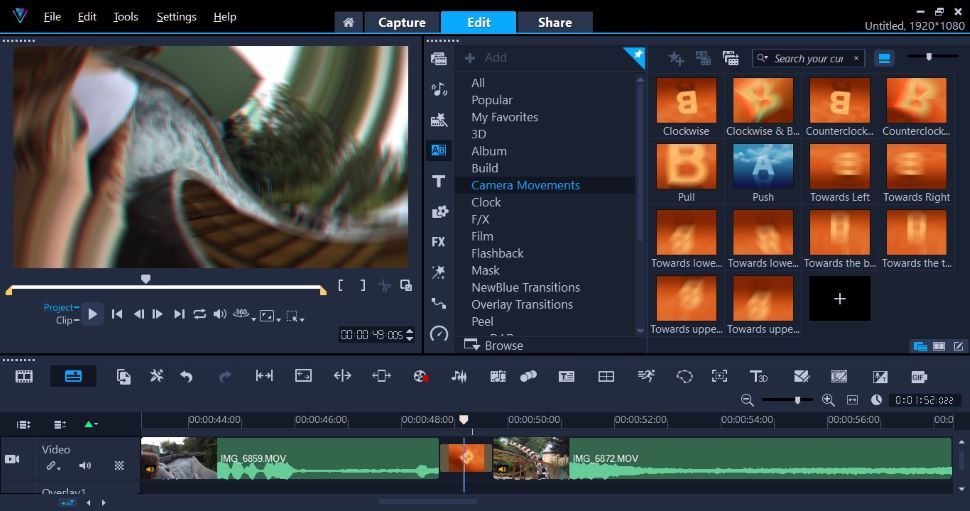970x511 pixels.
Task: Open the Template library icon
Action: (x=439, y=119)
